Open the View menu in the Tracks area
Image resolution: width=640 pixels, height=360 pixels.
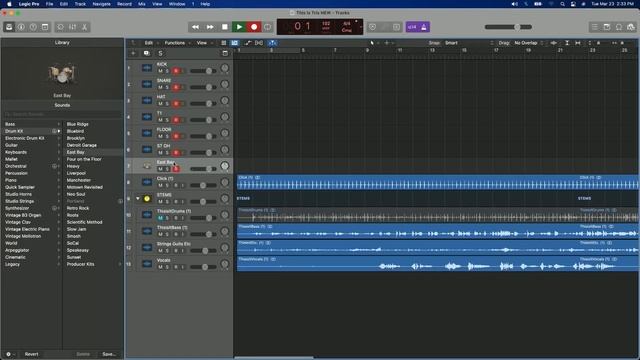(202, 43)
